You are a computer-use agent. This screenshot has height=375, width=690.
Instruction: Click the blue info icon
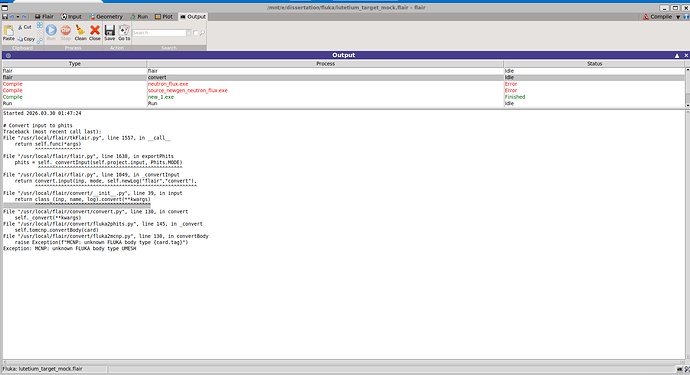coord(686,17)
